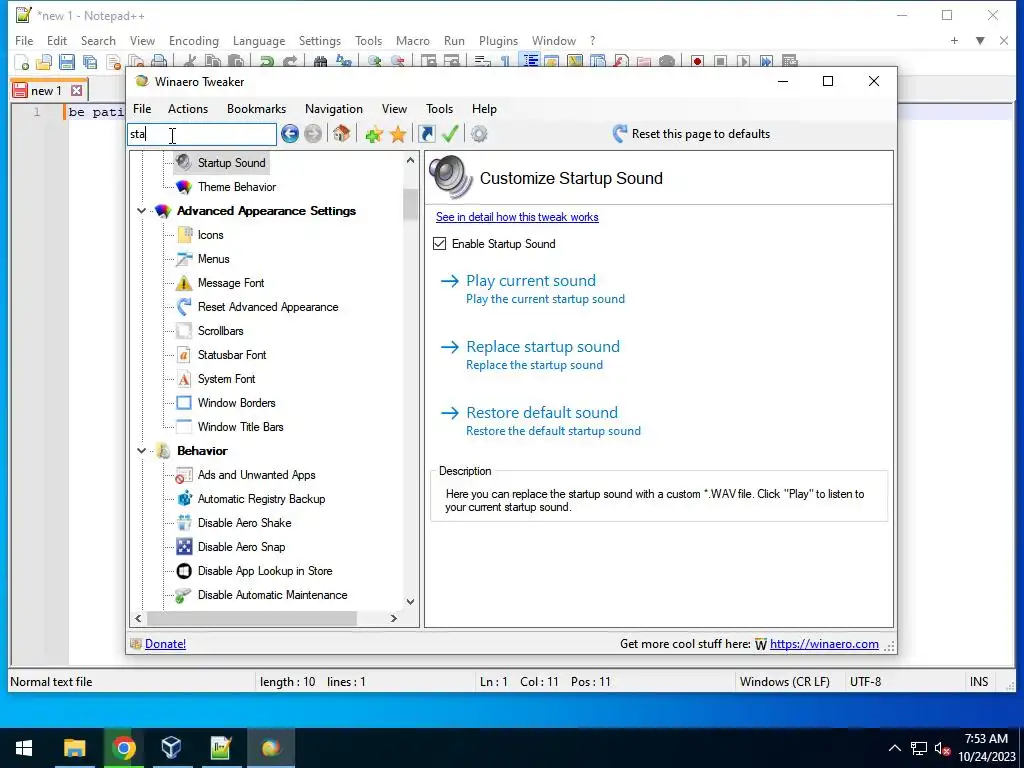Click Notepad++ Find binoculars icon
Image resolution: width=1024 pixels, height=768 pixels.
pos(320,61)
